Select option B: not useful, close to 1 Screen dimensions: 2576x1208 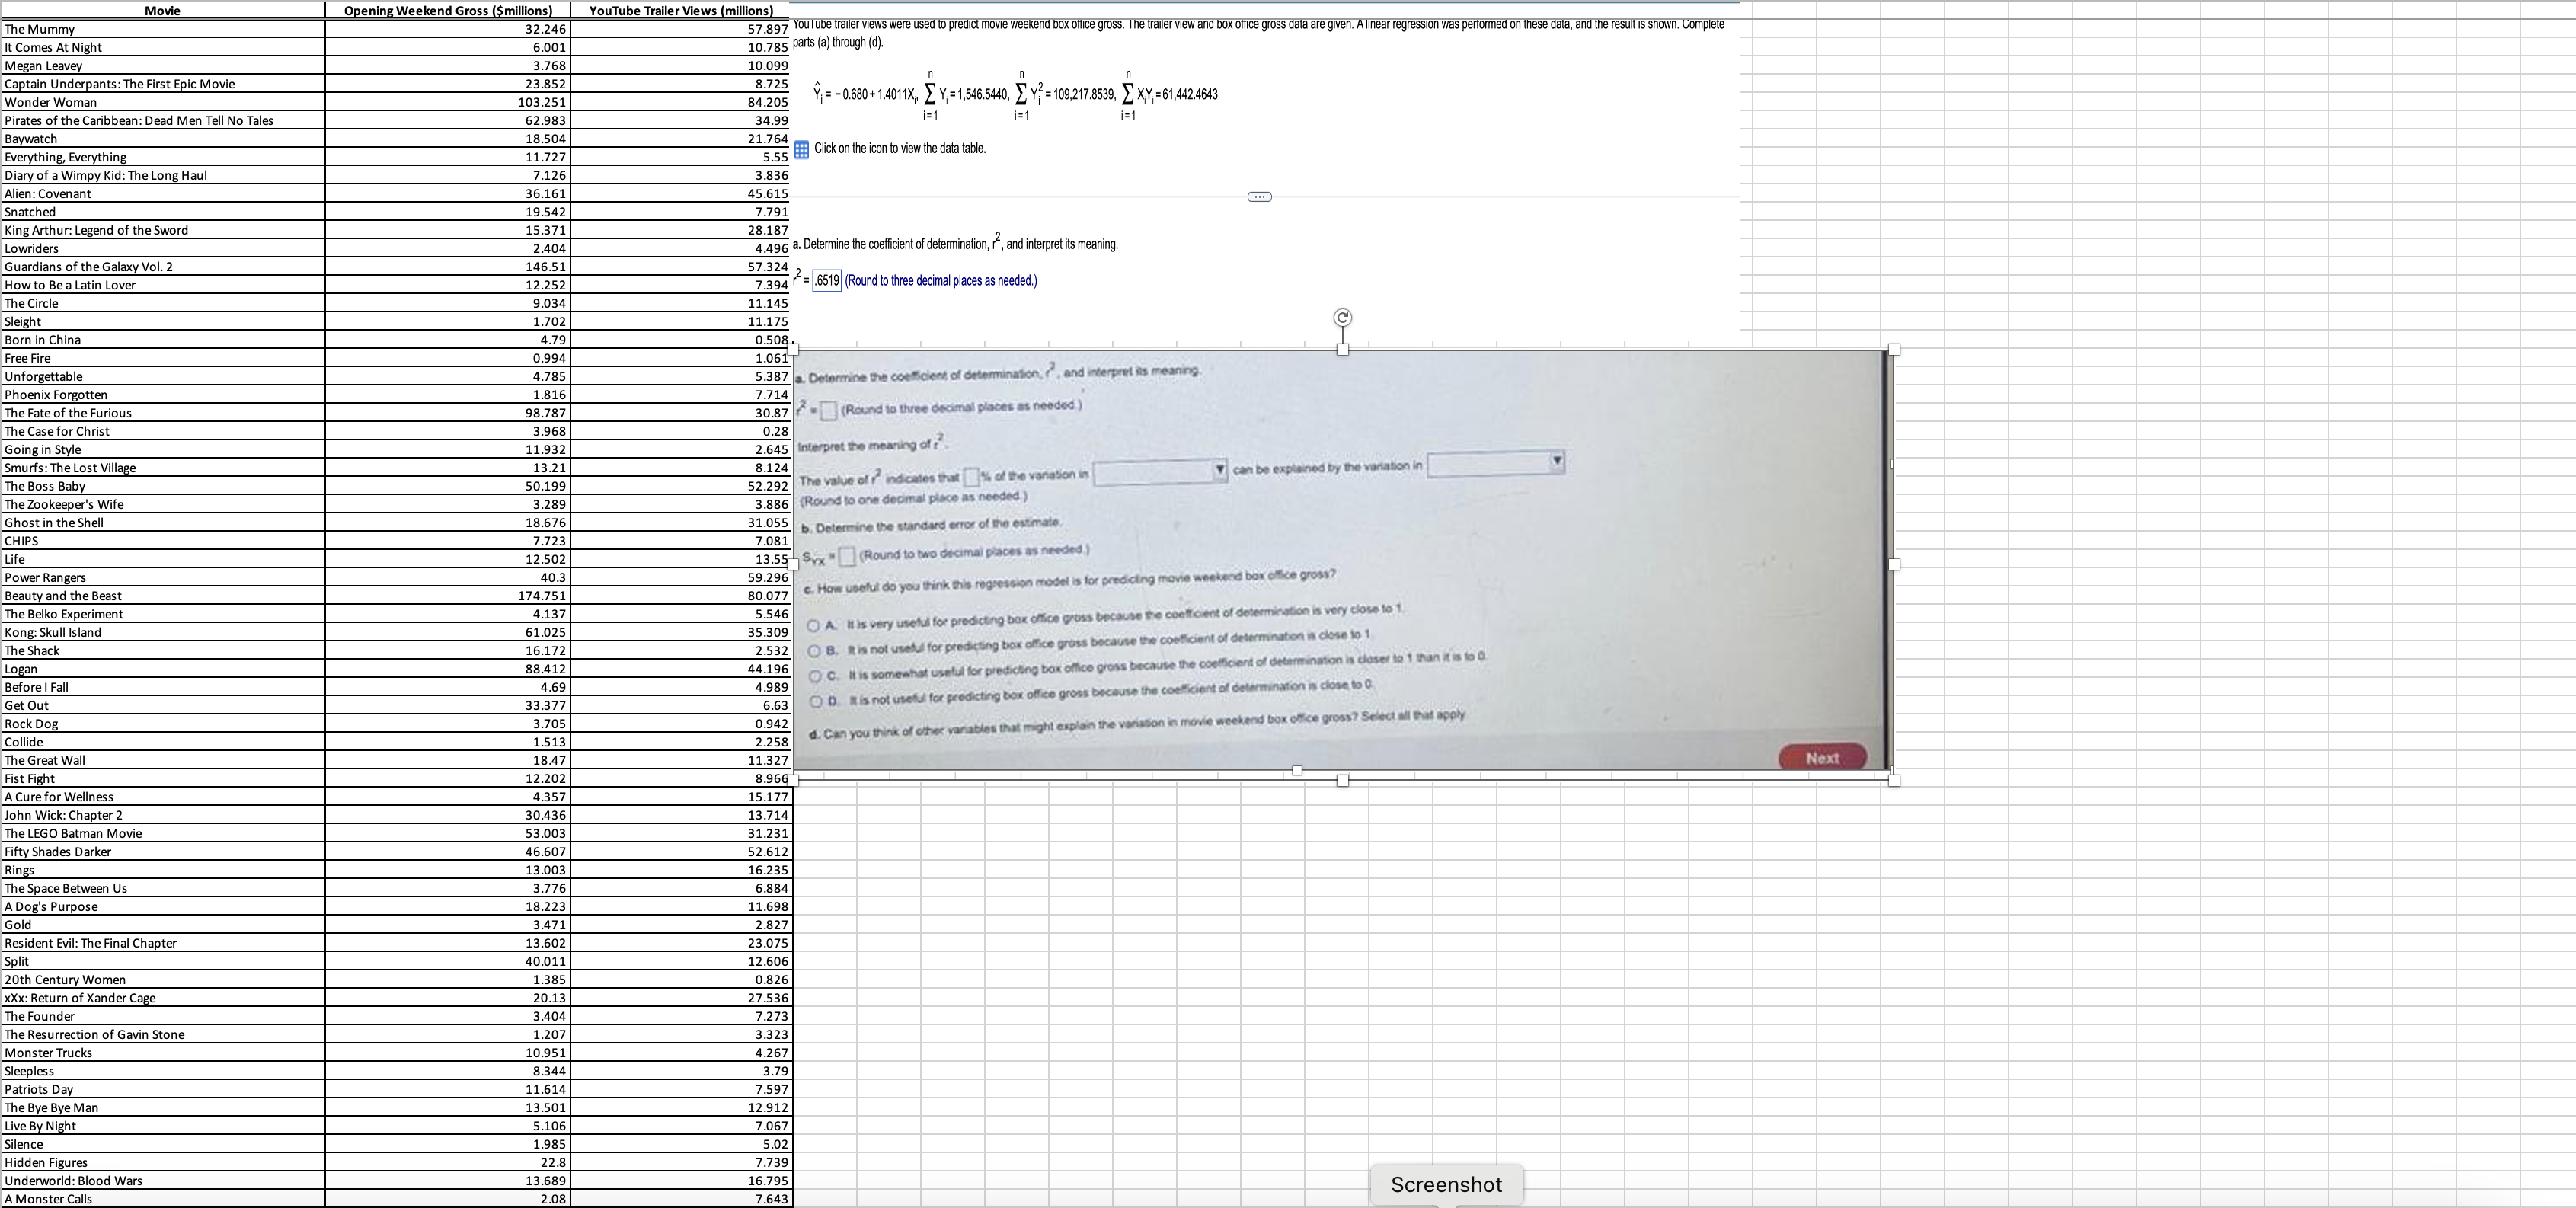pos(815,652)
